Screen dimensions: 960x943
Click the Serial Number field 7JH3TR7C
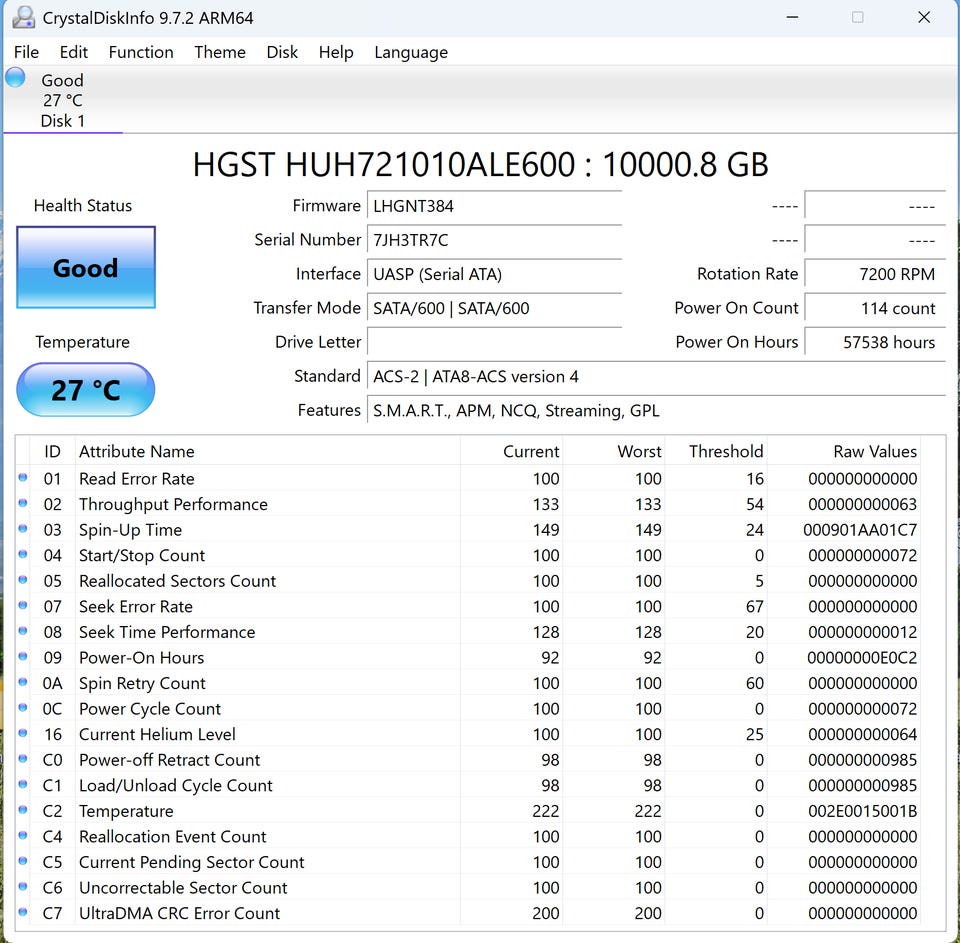[x=494, y=240]
